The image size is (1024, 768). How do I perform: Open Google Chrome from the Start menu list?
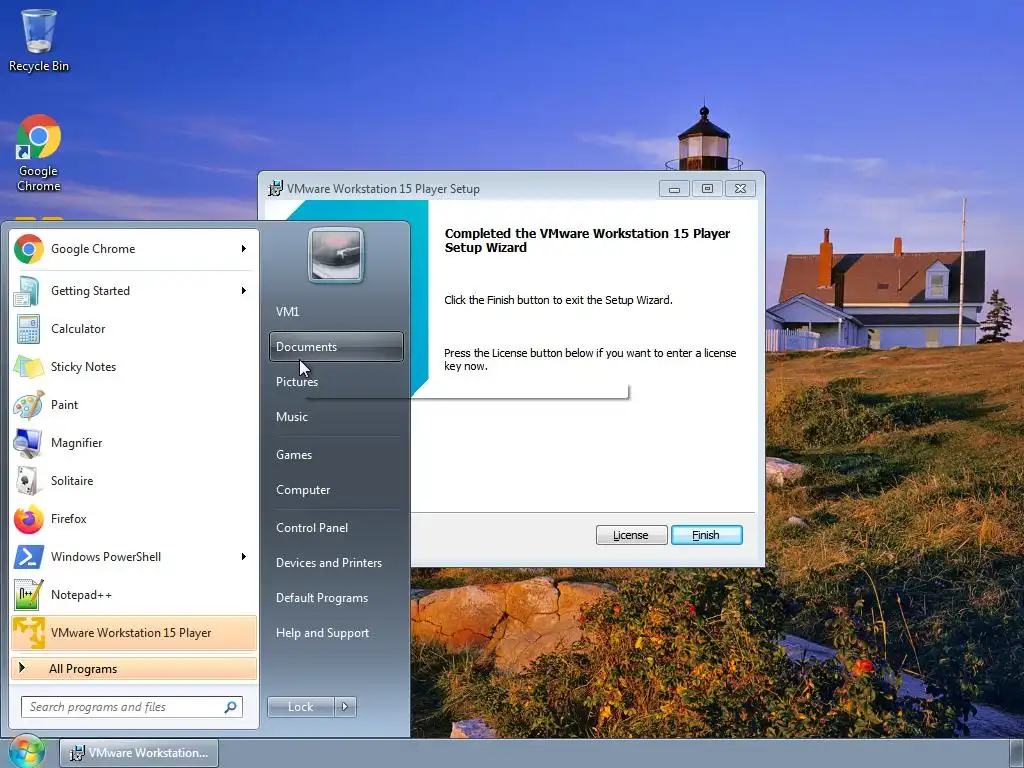[x=134, y=249]
